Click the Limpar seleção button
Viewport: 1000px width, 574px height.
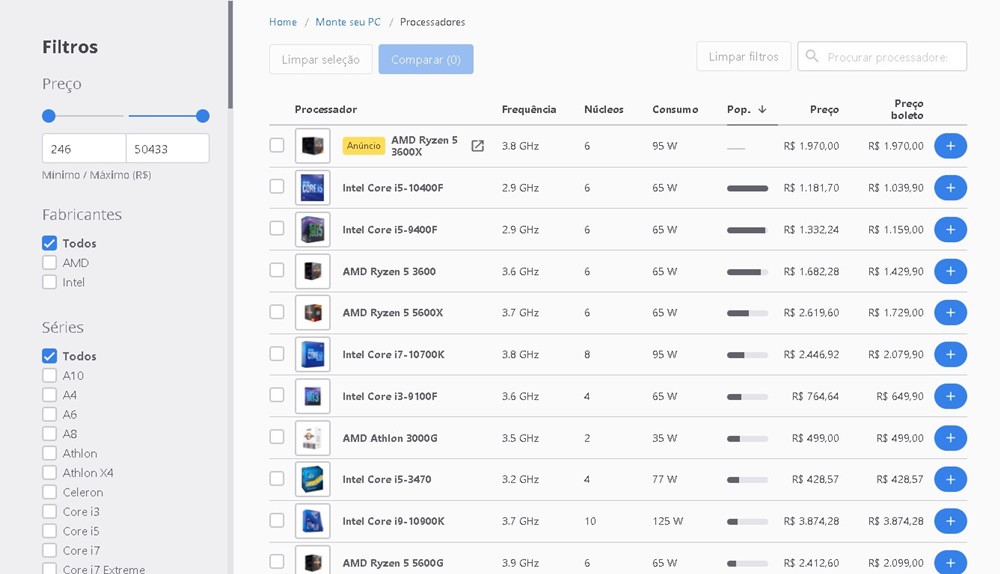[x=321, y=59]
